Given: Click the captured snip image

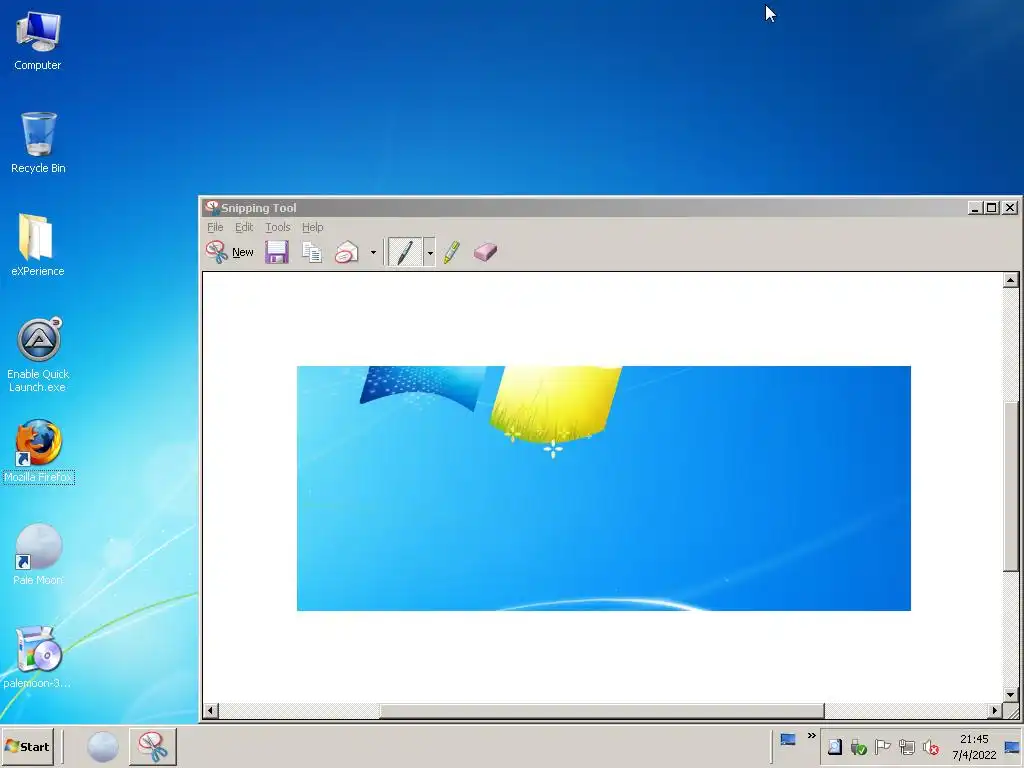Looking at the screenshot, I should click(603, 488).
